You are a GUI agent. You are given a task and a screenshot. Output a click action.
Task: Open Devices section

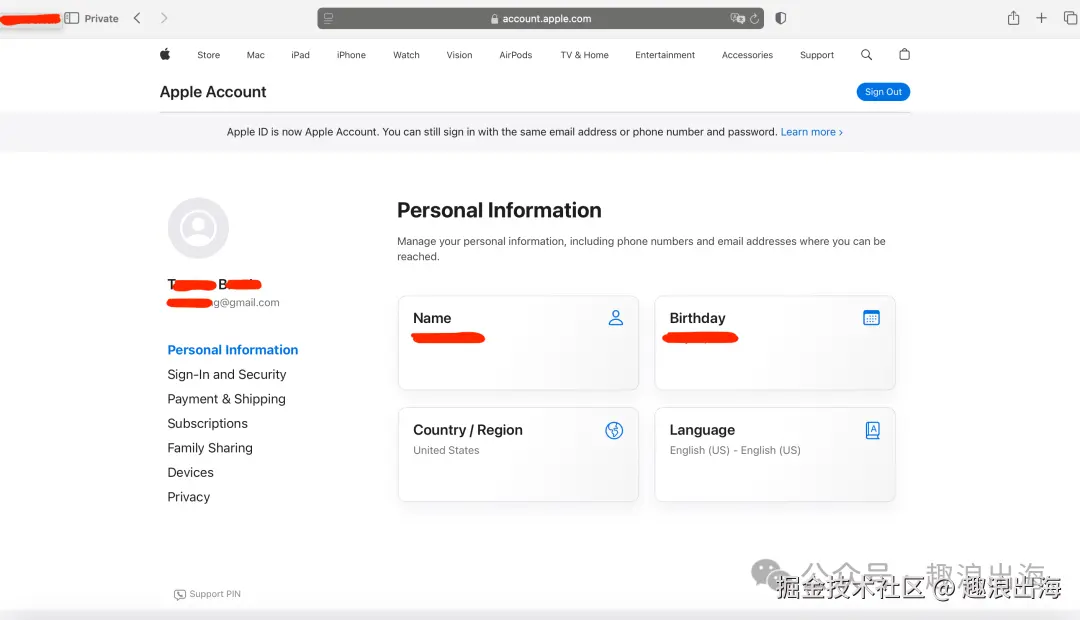click(x=190, y=473)
